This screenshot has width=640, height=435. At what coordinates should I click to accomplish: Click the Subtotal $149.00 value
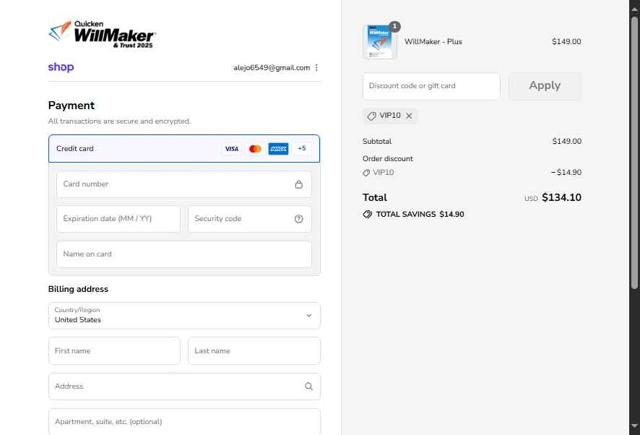[x=567, y=141]
